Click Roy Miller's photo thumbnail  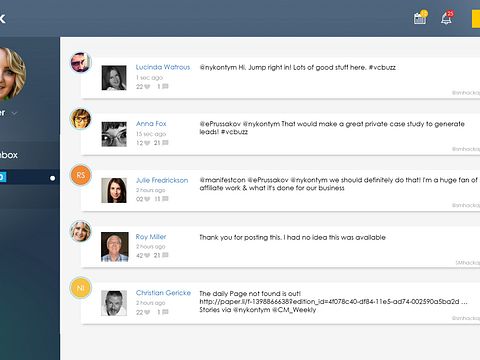coord(115,247)
